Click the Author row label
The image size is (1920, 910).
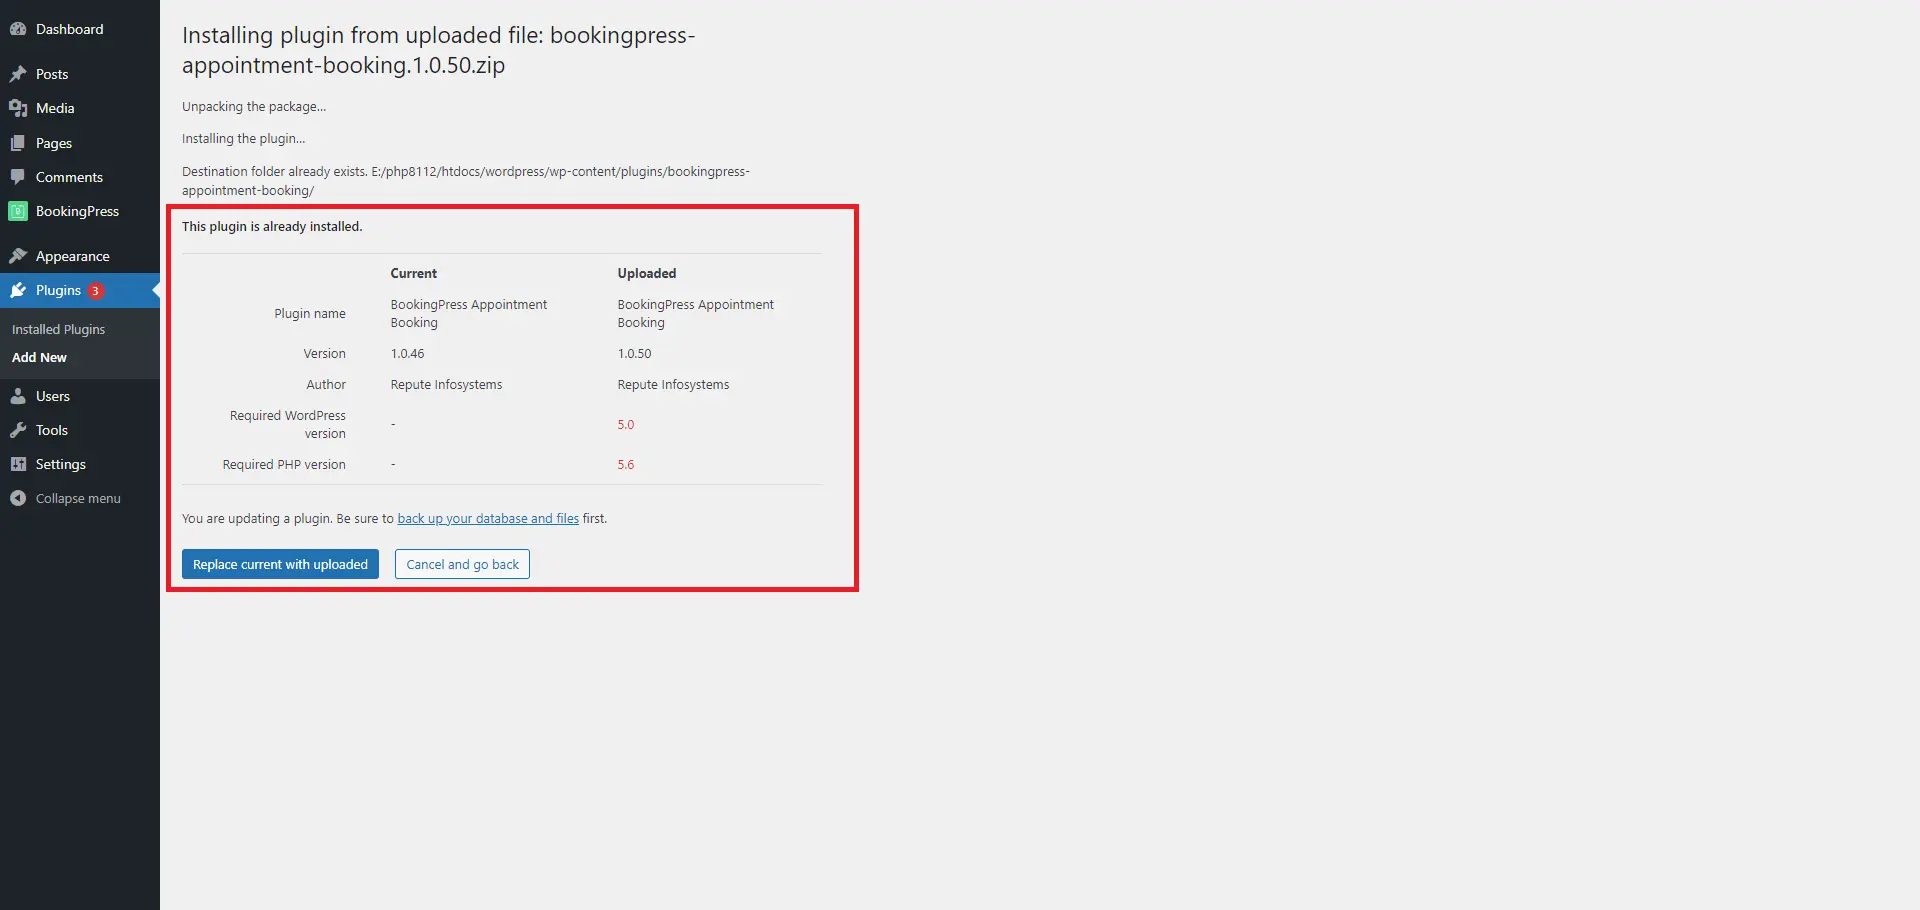326,384
